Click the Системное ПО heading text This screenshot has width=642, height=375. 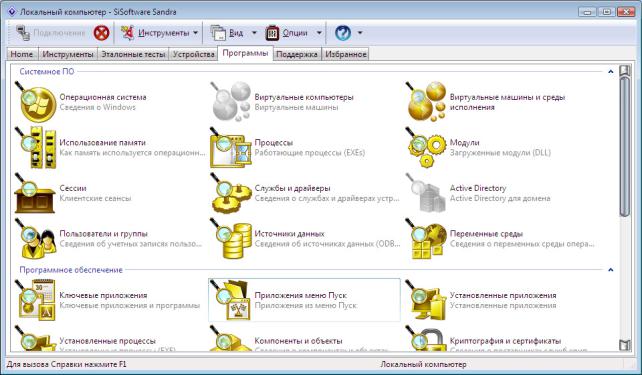click(x=47, y=72)
